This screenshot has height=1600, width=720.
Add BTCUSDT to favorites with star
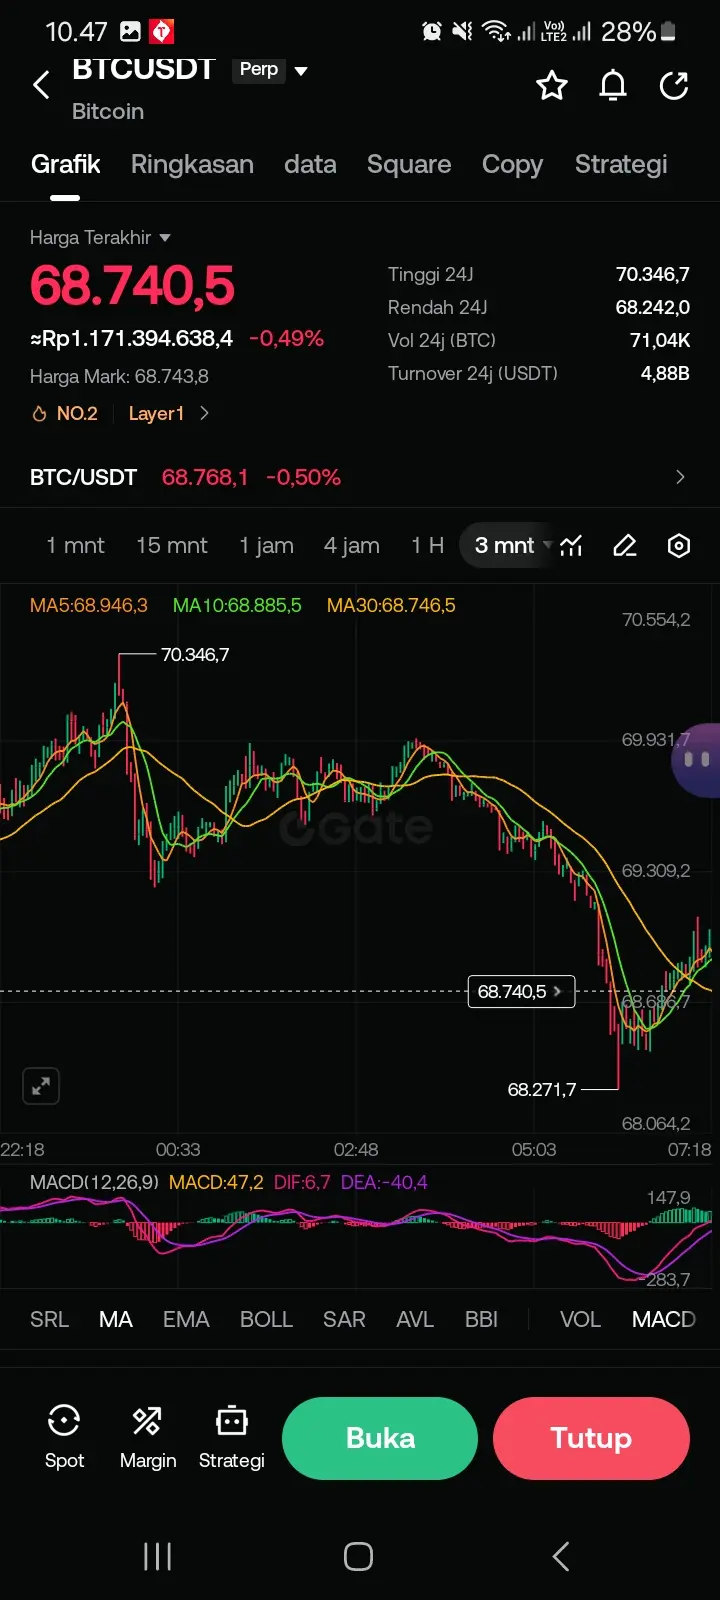(552, 86)
